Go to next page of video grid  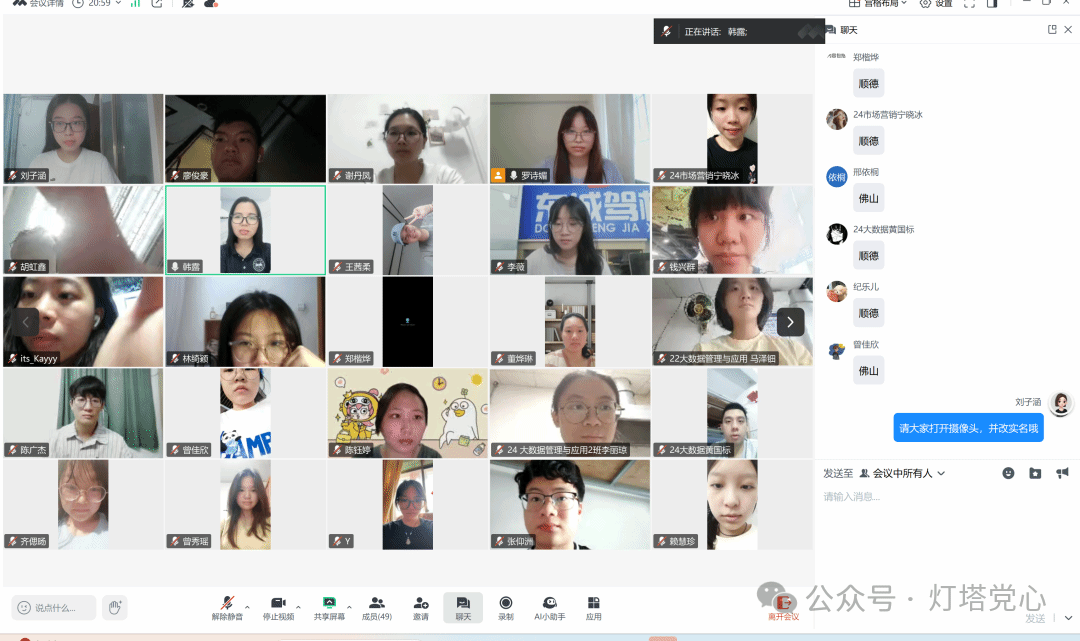point(791,321)
